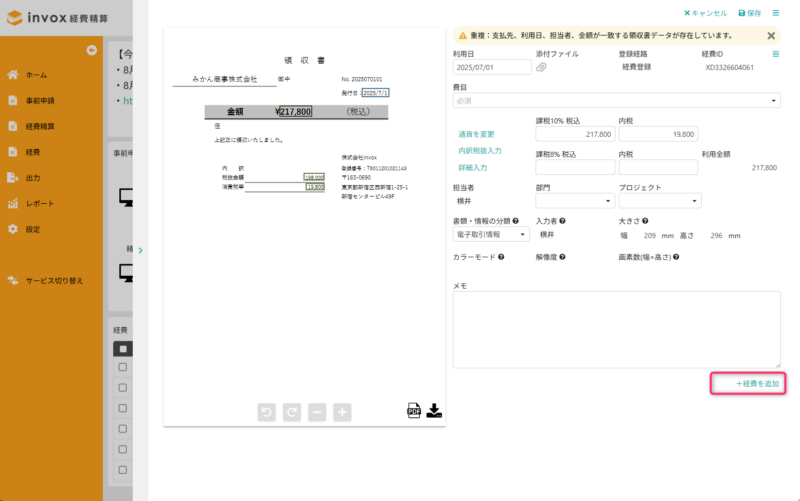Click the PDF file icon
Screen dimensions: 800x501
[x=414, y=410]
